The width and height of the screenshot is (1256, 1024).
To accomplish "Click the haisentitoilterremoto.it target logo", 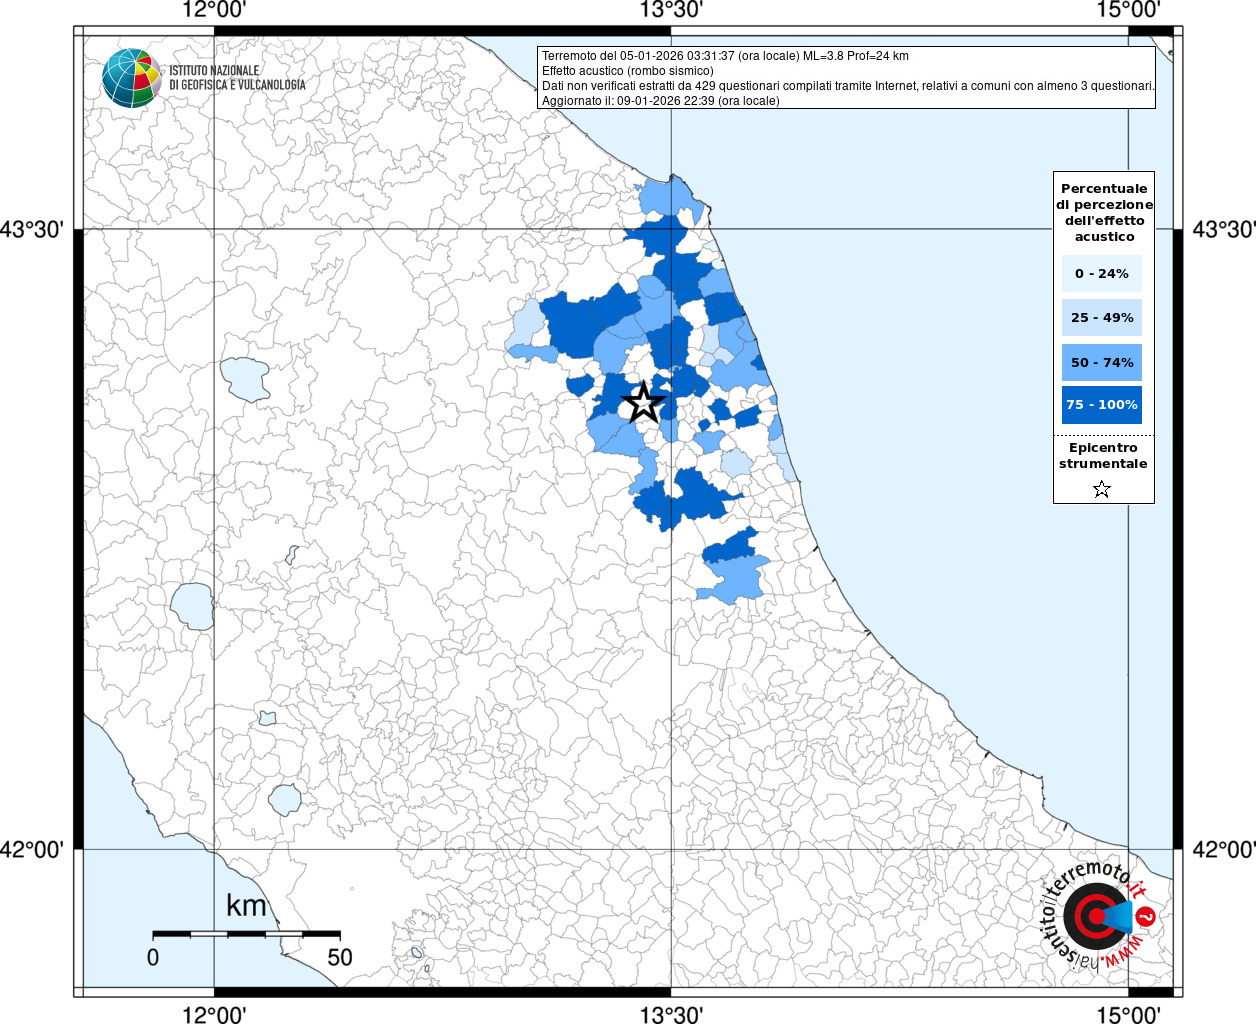I will coord(1095,916).
